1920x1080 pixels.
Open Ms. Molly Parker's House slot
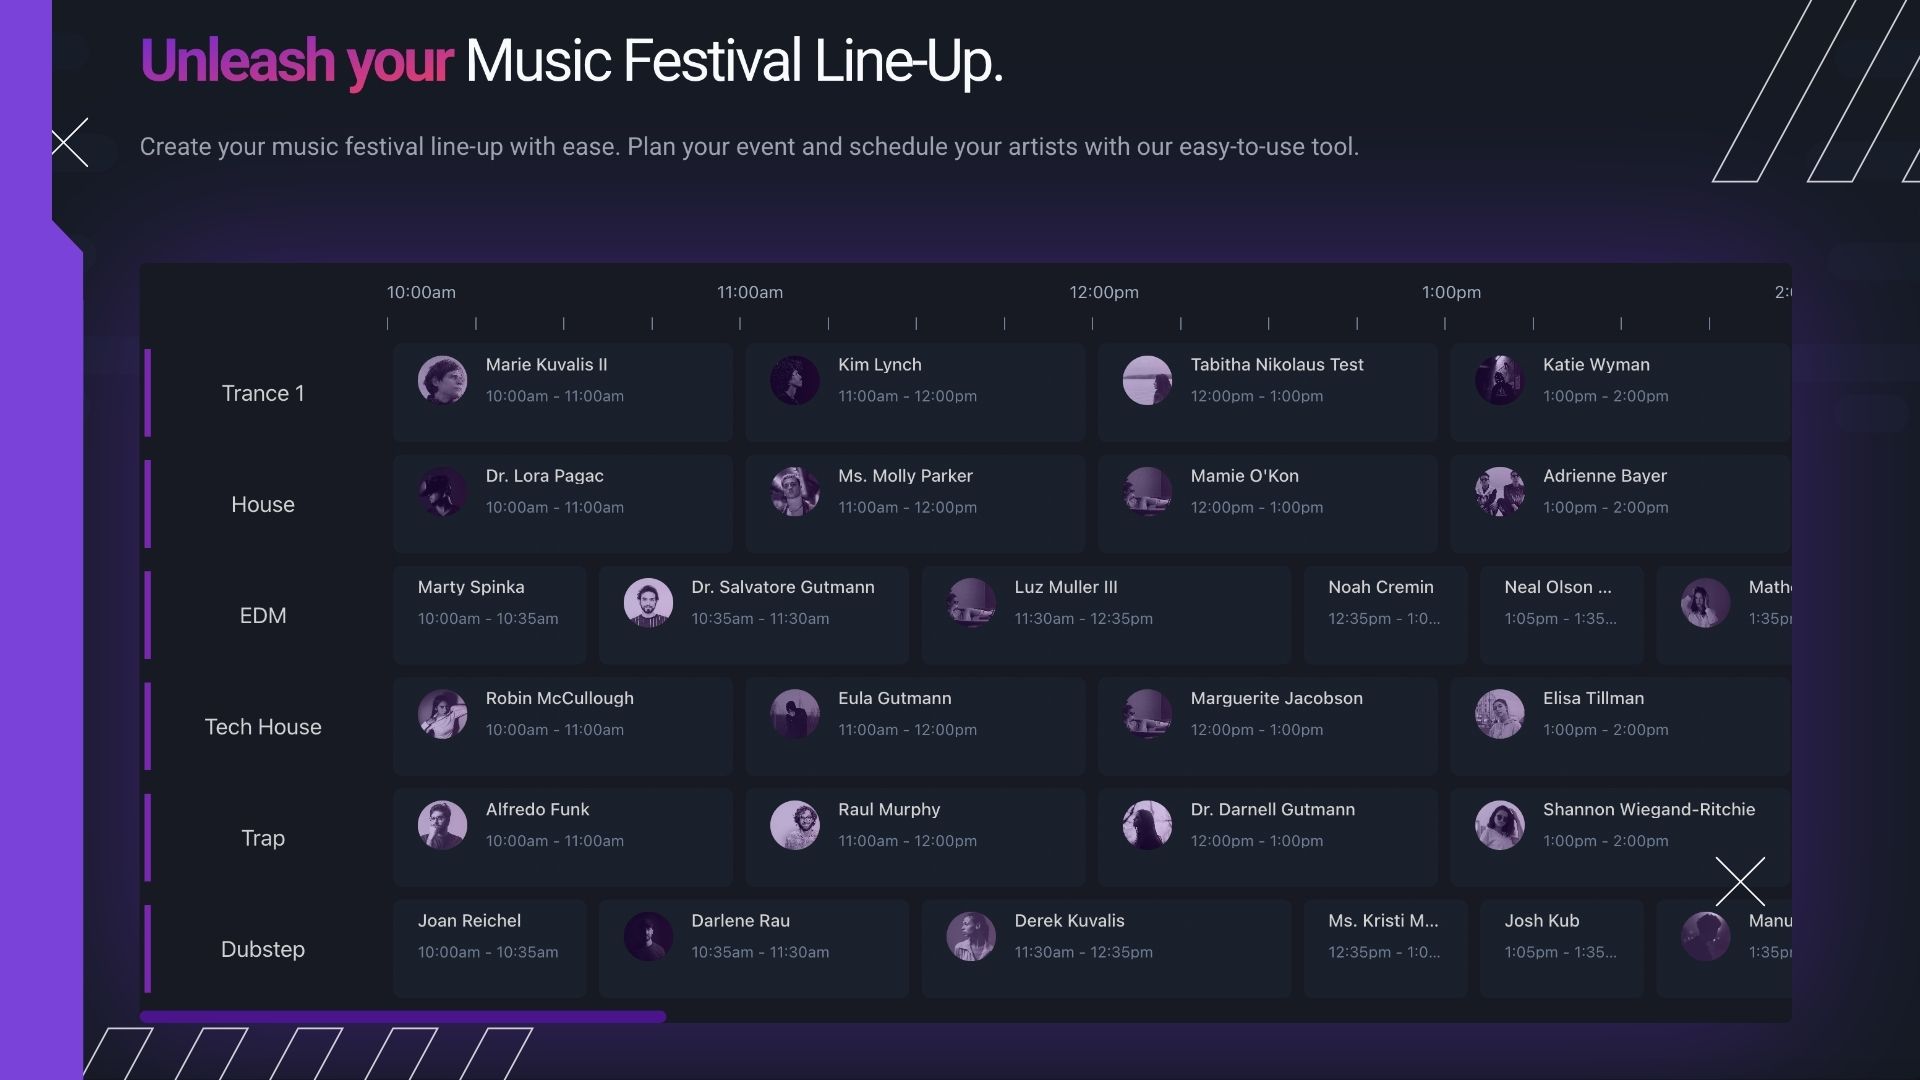coord(915,503)
